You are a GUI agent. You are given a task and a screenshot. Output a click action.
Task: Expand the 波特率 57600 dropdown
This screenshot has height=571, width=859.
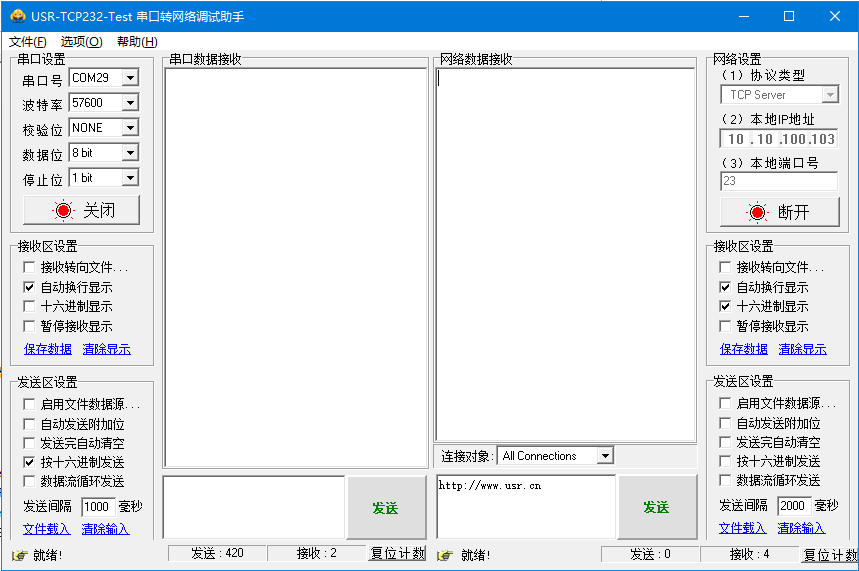130,103
